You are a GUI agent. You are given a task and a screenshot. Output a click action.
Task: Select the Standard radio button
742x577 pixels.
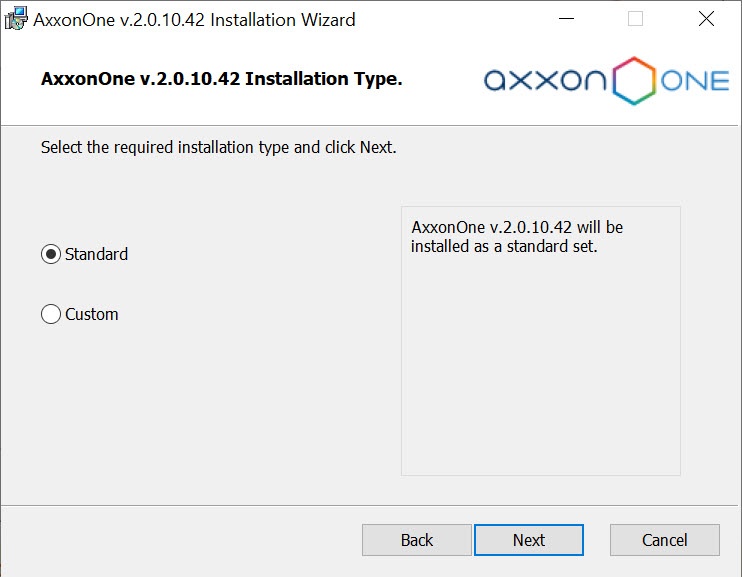[51, 254]
